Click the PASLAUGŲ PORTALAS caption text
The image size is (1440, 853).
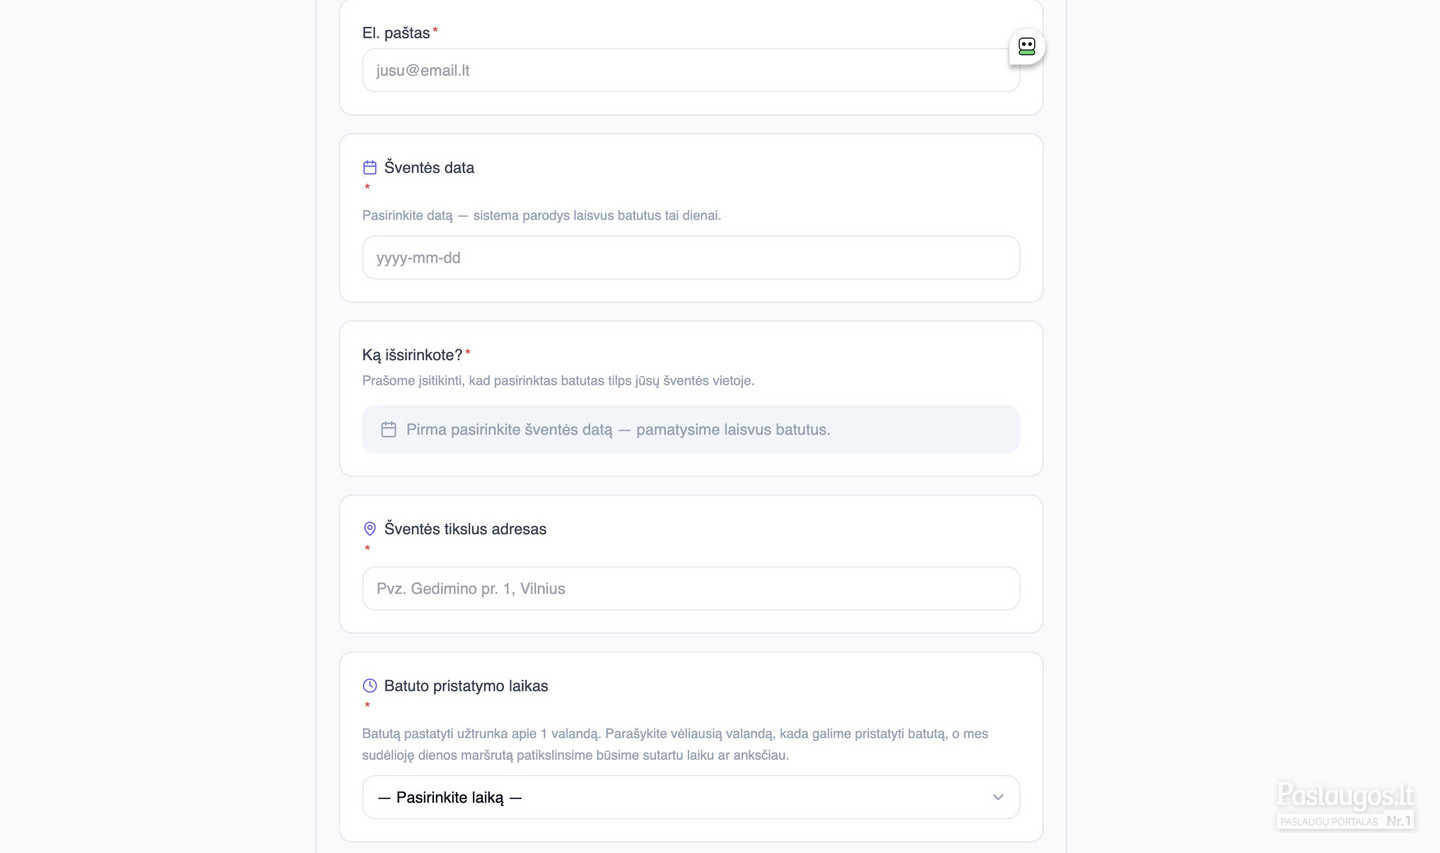coord(1329,822)
